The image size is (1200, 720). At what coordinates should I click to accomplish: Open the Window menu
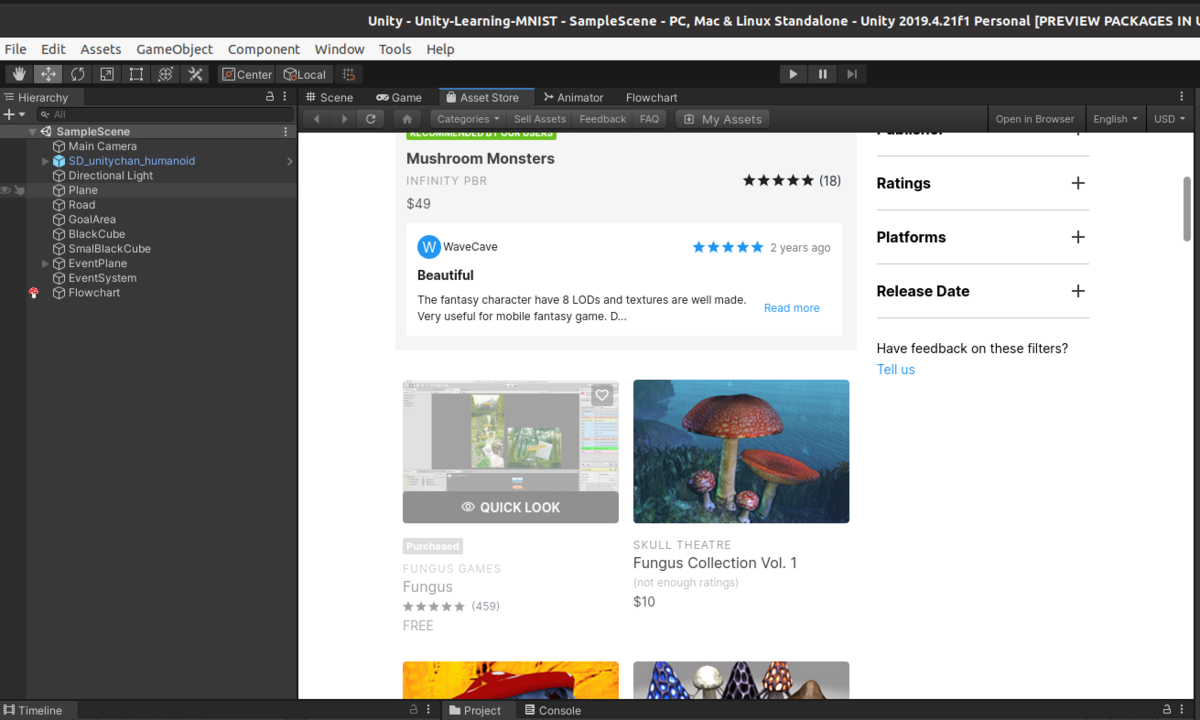[x=339, y=49]
